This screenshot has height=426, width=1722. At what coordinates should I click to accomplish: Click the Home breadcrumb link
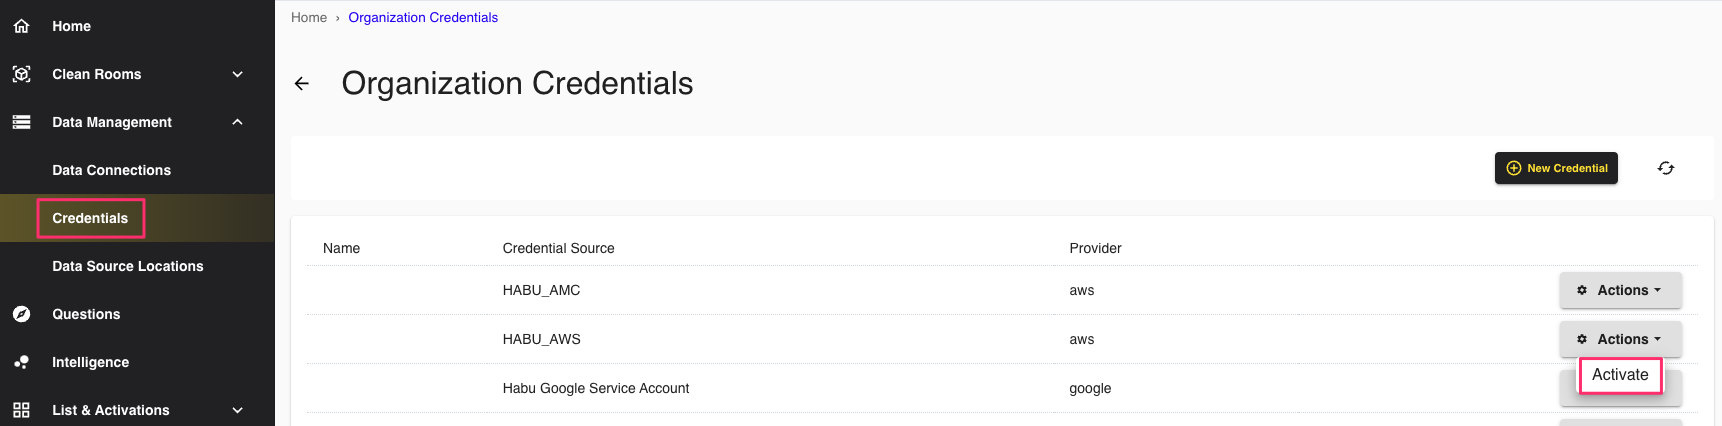click(309, 18)
